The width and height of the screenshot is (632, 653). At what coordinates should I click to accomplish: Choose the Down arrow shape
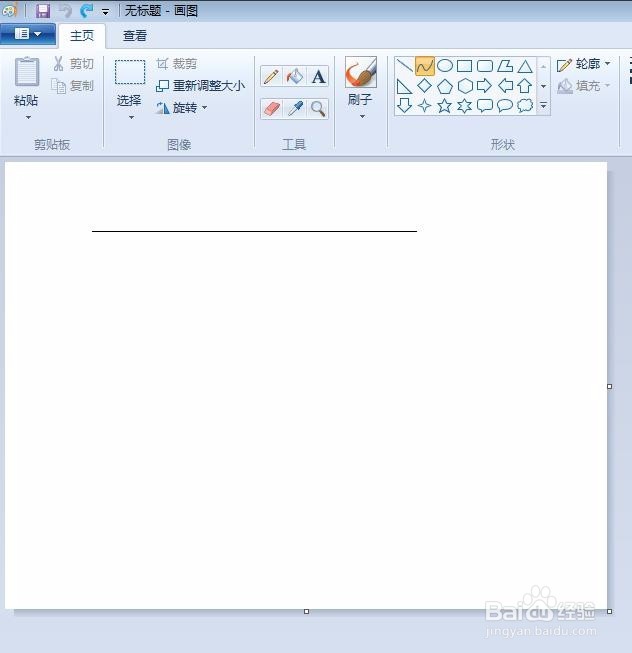pos(404,105)
